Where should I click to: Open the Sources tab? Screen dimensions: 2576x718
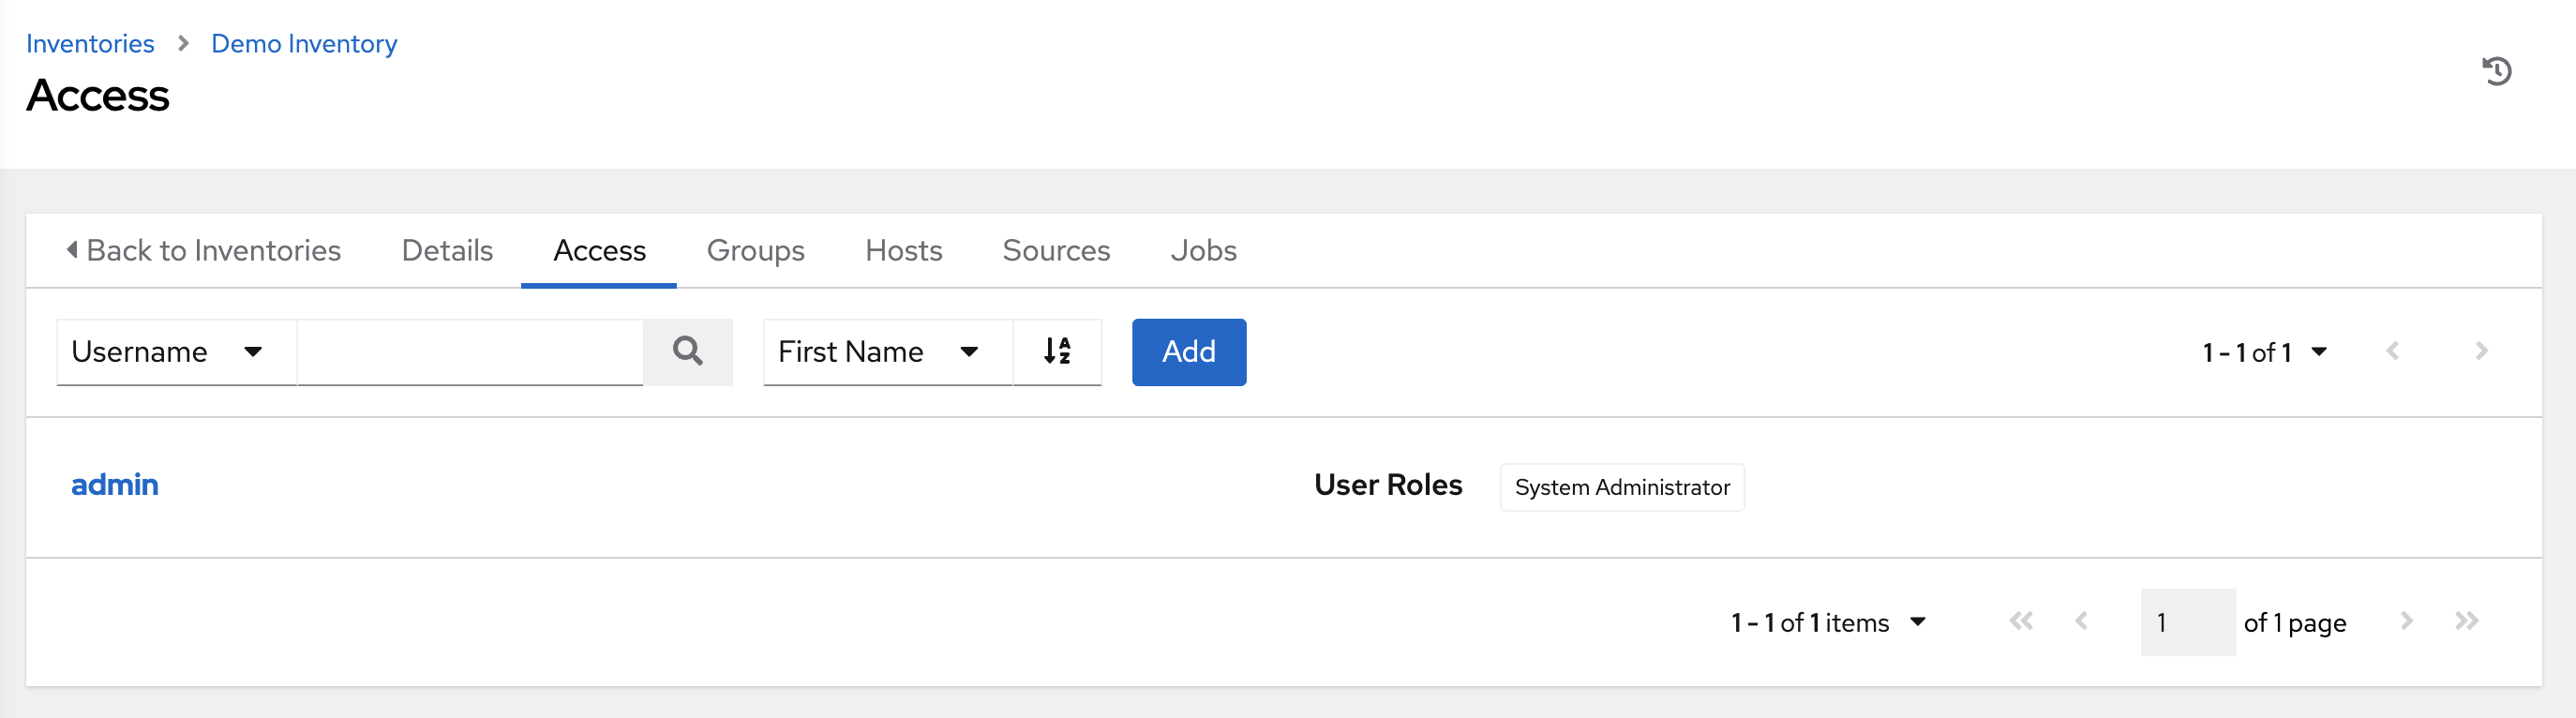coord(1056,250)
